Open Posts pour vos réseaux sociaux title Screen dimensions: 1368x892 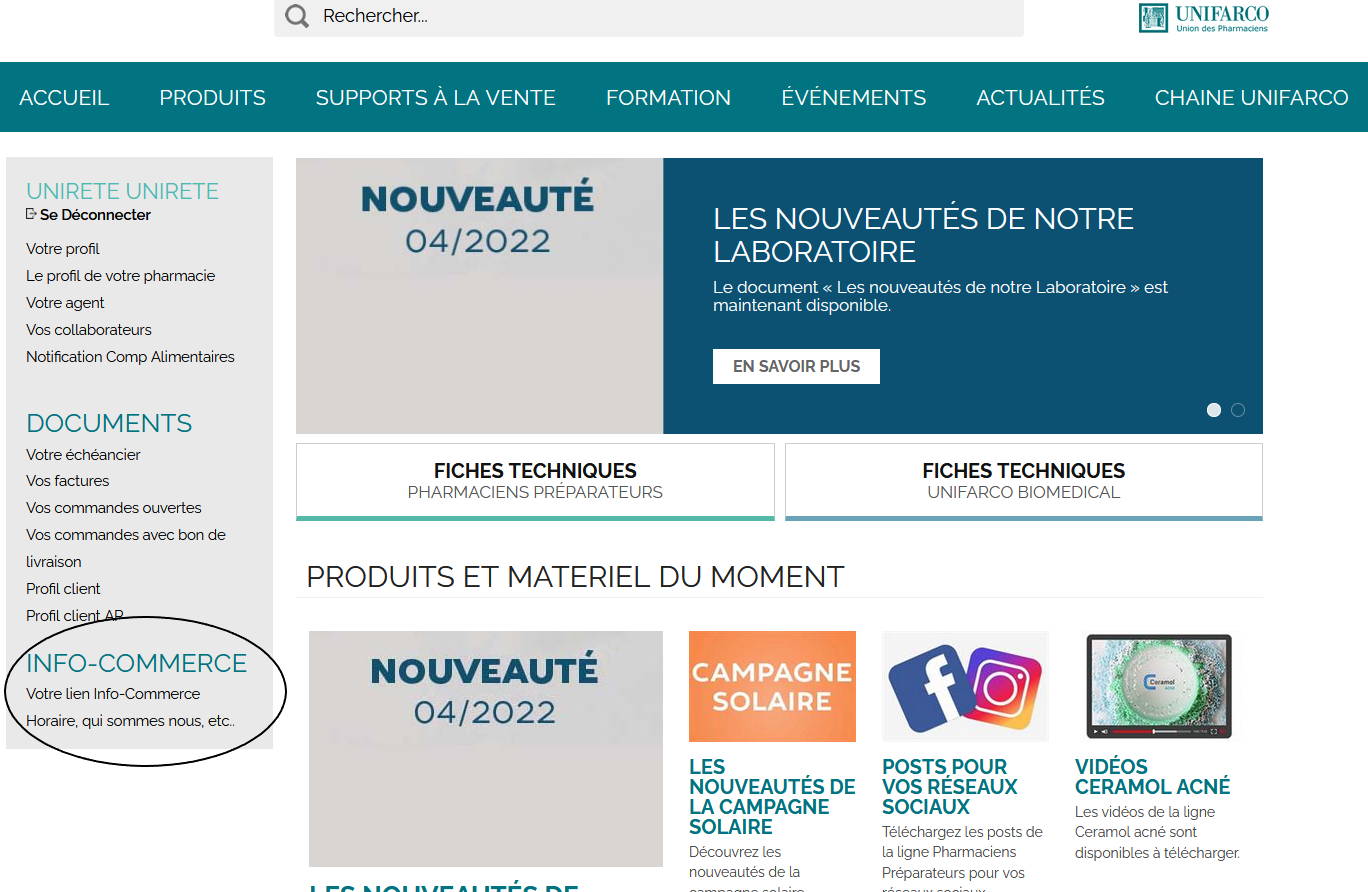click(x=949, y=787)
